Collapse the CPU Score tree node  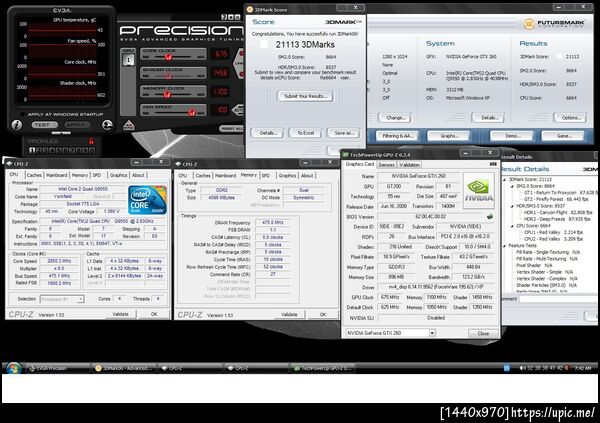[x=513, y=226]
